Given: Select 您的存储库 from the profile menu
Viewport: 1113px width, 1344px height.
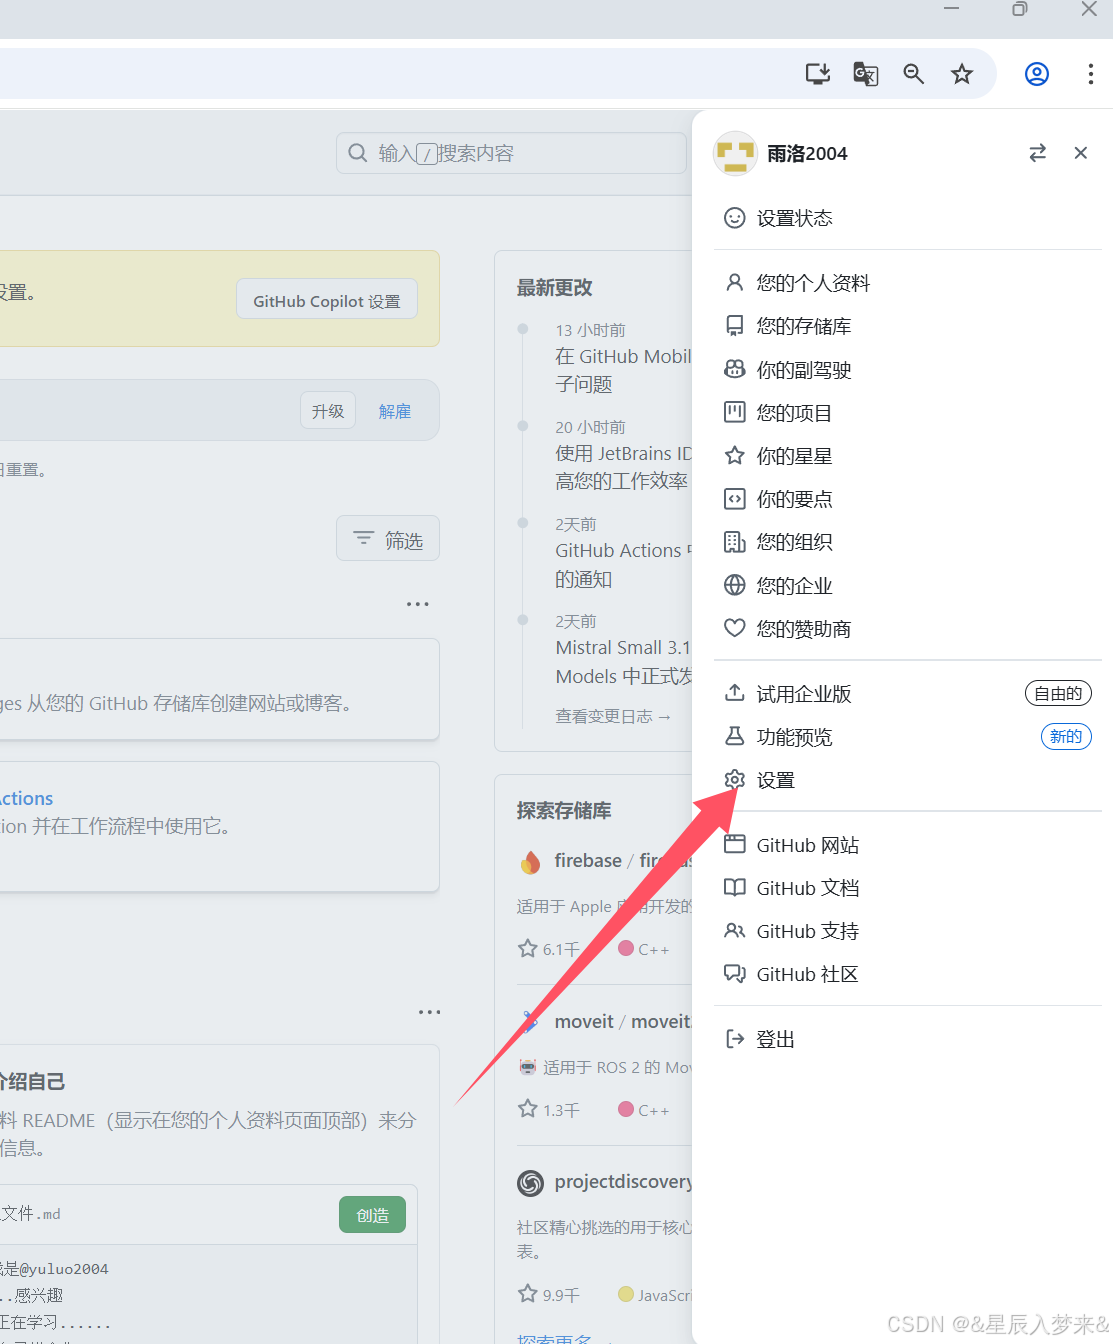Looking at the screenshot, I should 805,325.
